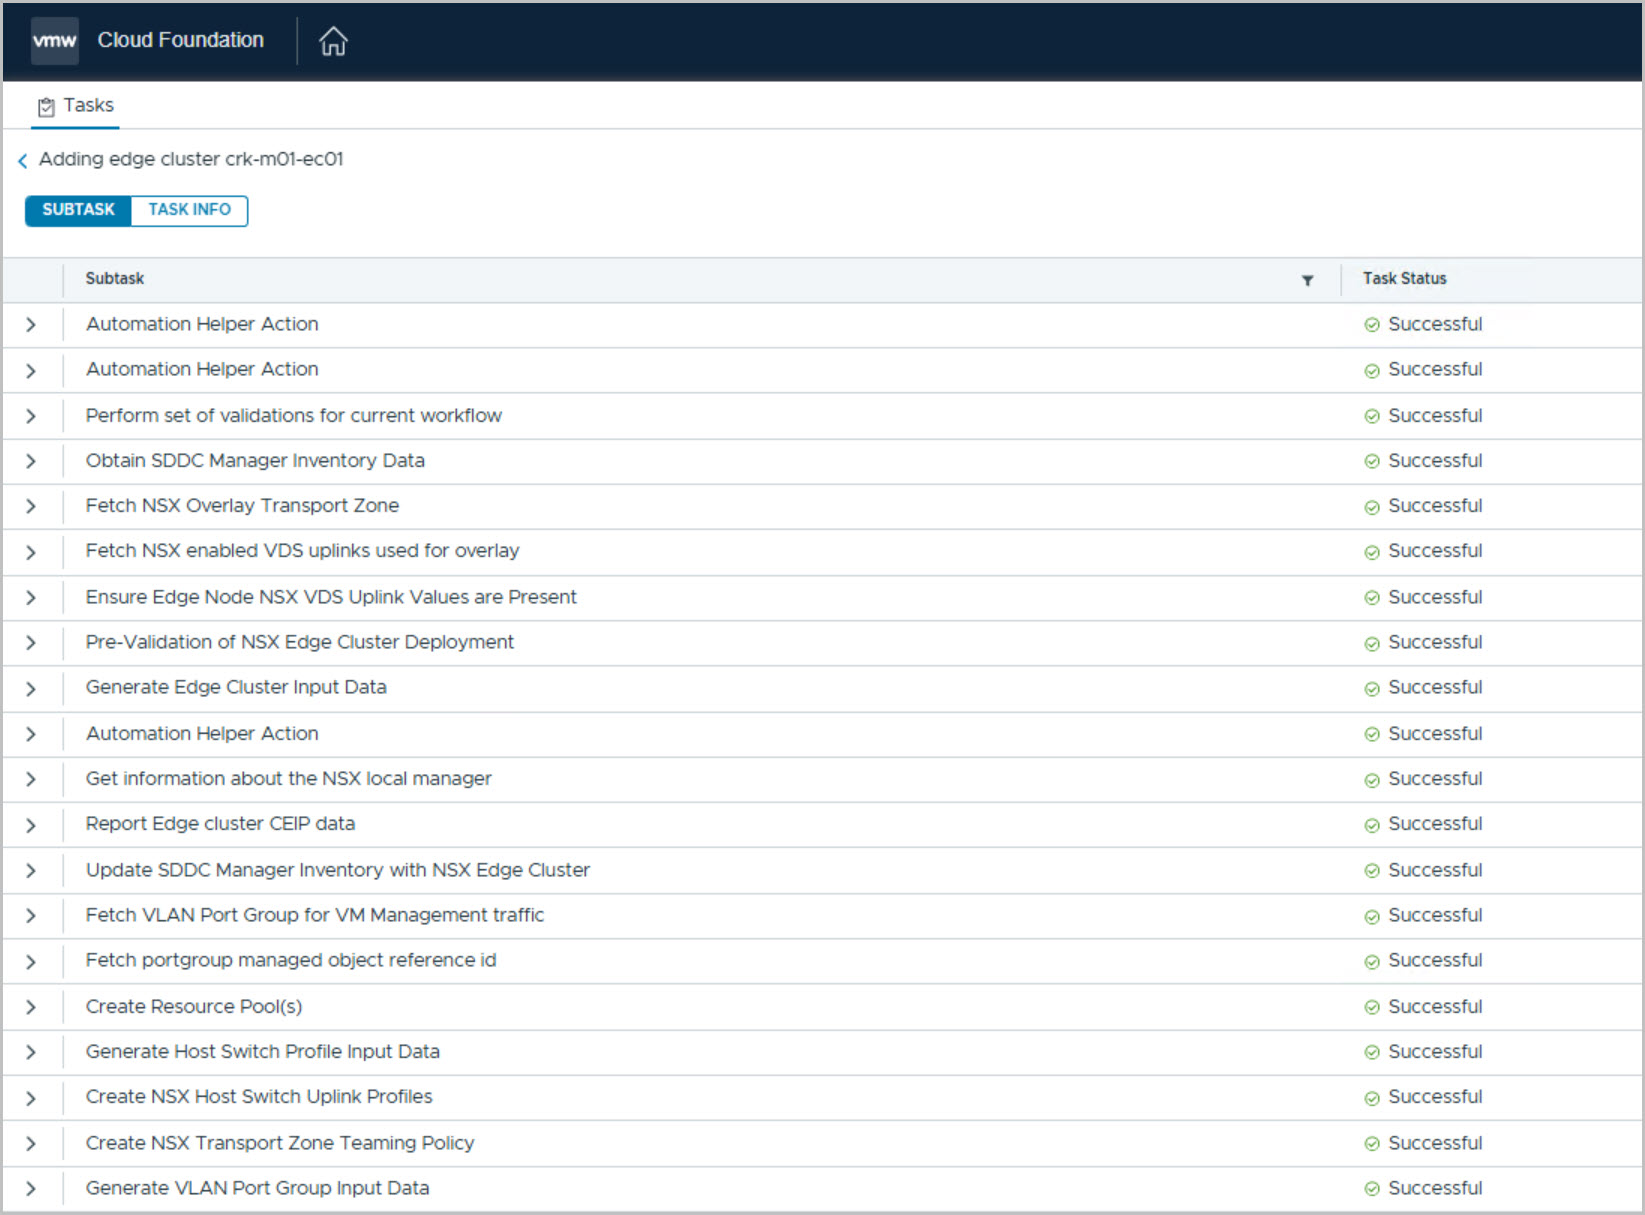
Task: Click the filter icon in Subtask column
Action: point(1307,280)
